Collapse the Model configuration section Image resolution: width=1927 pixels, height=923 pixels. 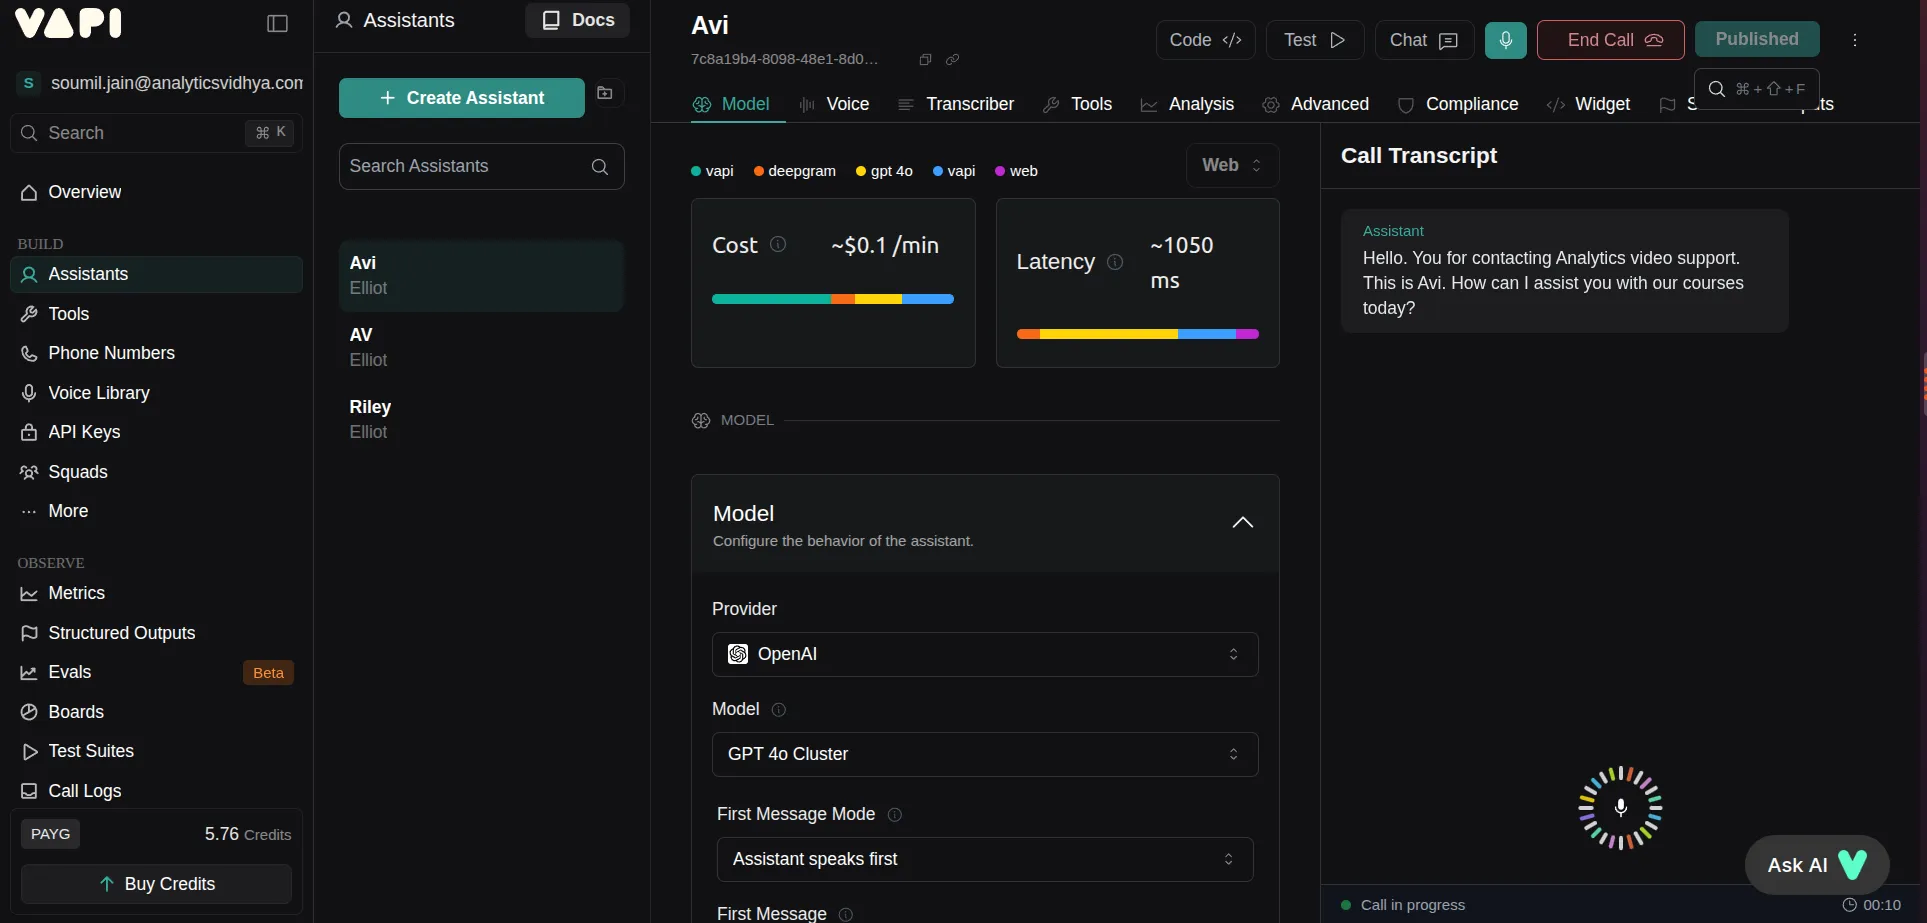[x=1243, y=522]
